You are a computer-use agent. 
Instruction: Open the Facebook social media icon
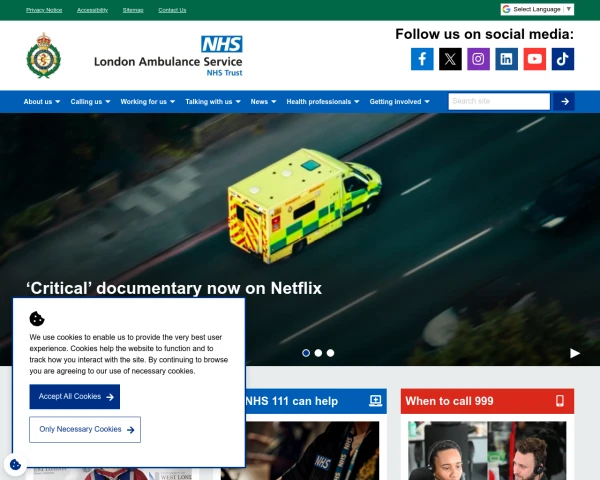[x=422, y=59]
